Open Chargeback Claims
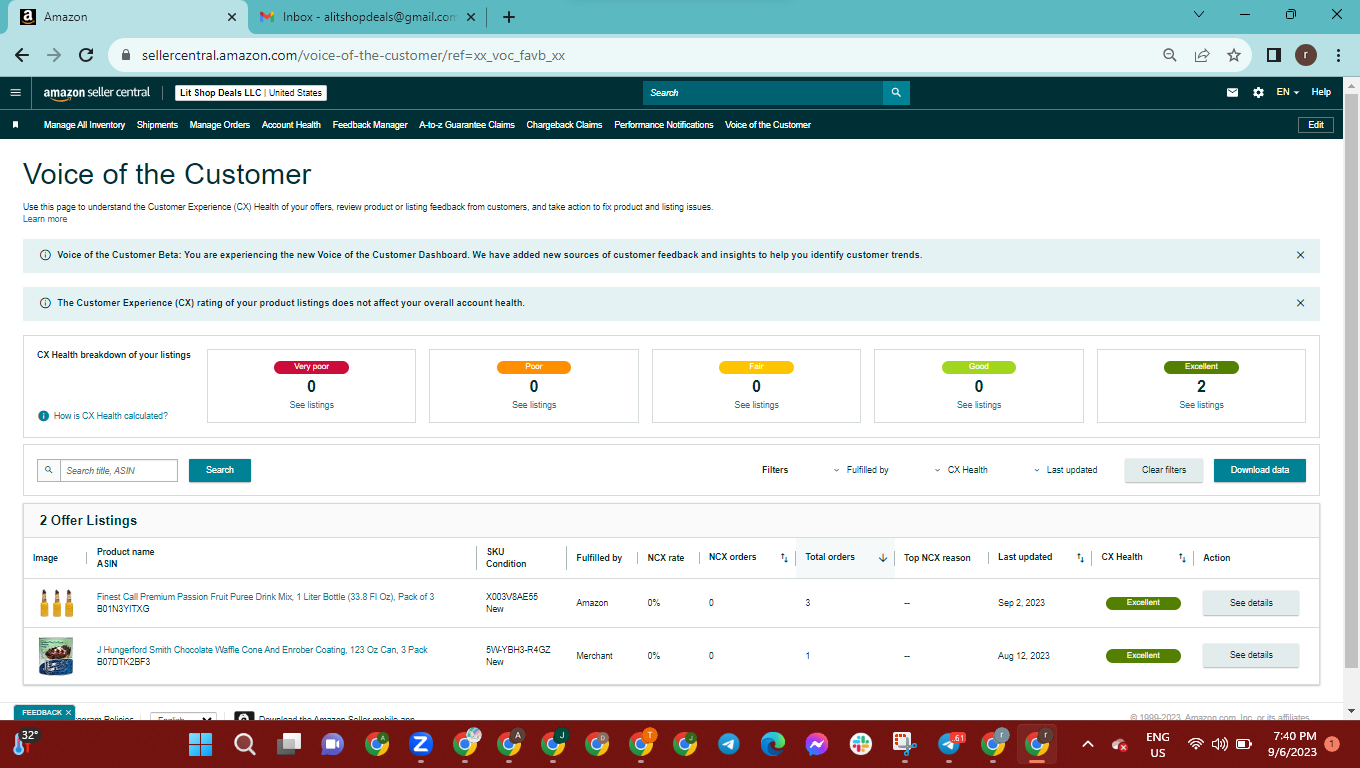Image resolution: width=1360 pixels, height=768 pixels. point(564,125)
